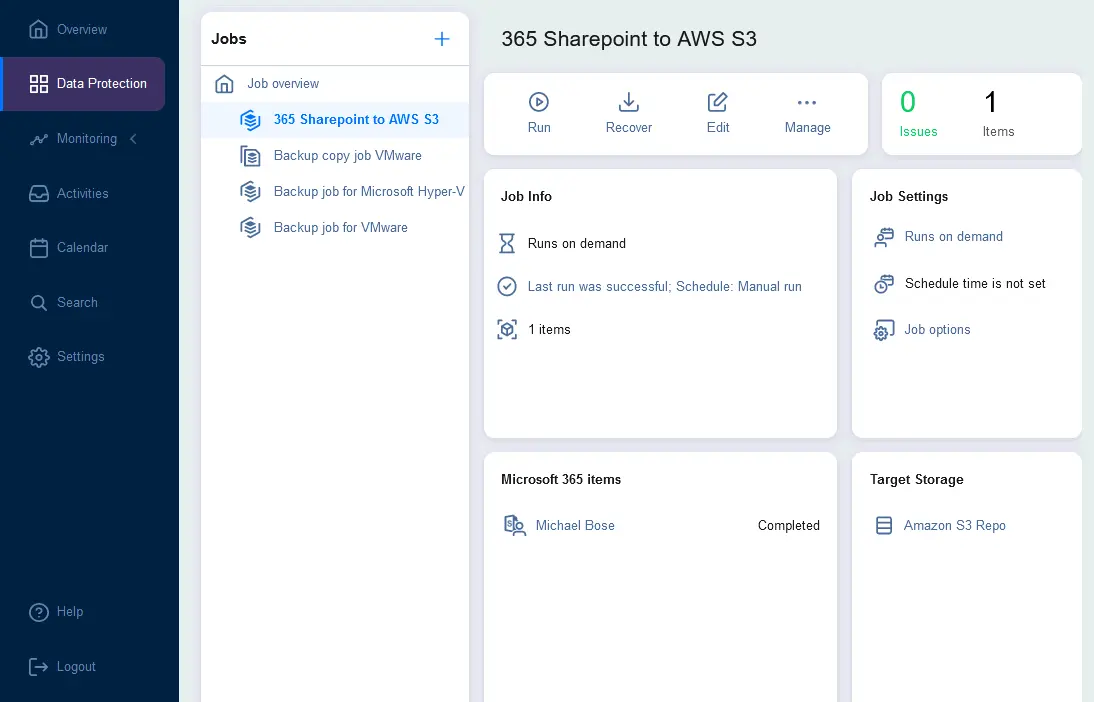
Task: Click the Data Protection grid icon
Action: coord(38,84)
